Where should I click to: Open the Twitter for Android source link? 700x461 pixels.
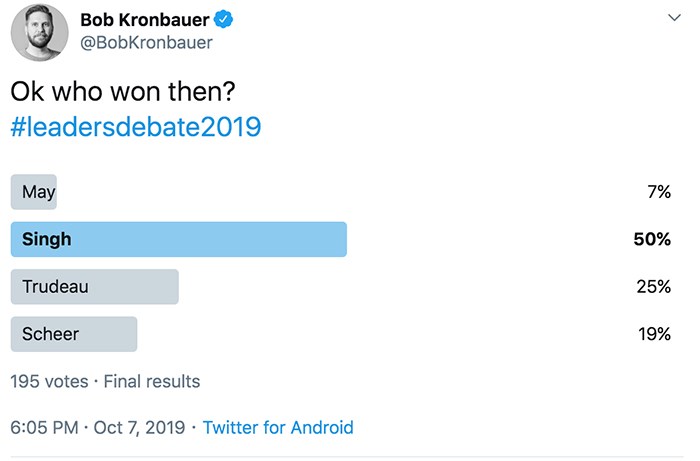[x=278, y=428]
